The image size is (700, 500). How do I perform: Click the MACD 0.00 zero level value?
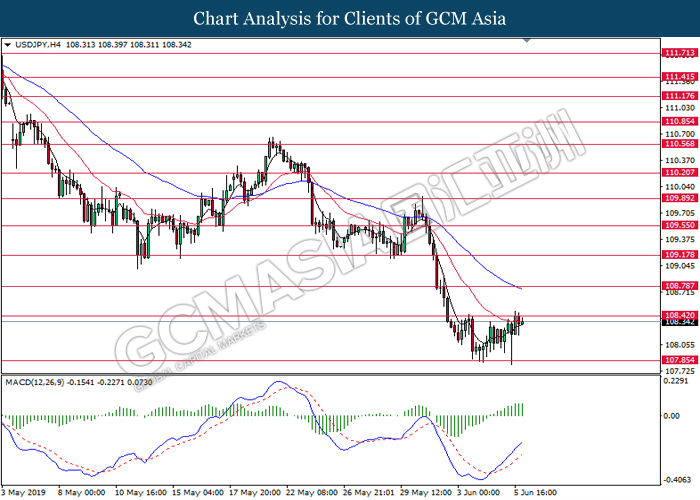671,416
